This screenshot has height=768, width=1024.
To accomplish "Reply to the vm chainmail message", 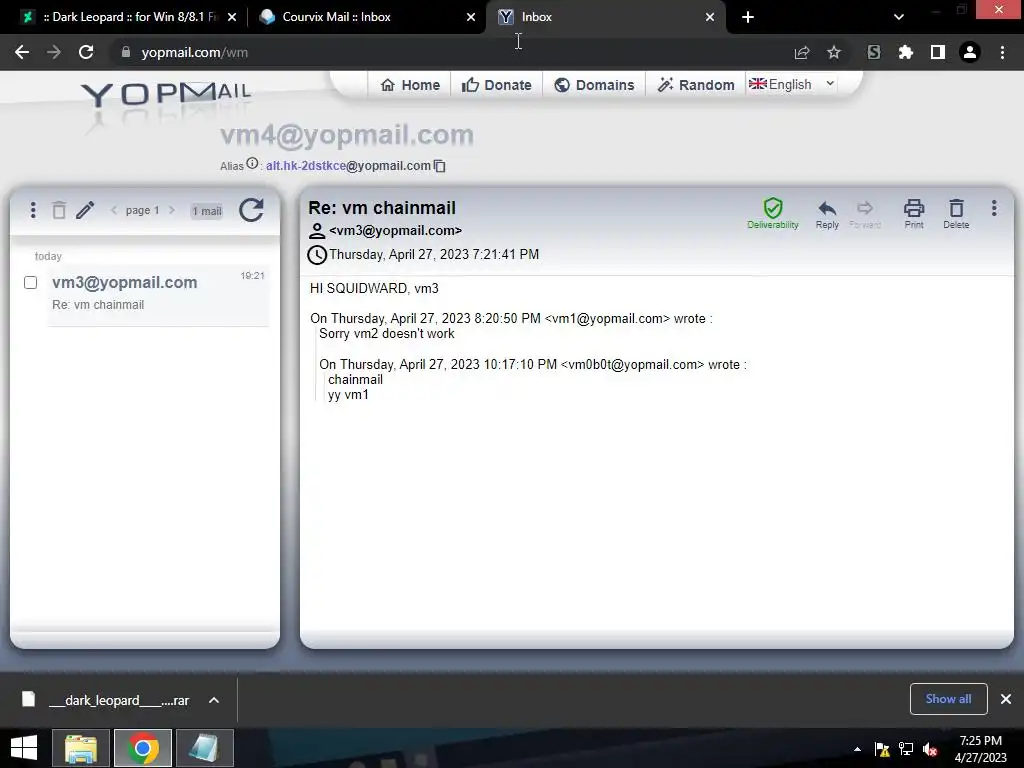I will 827,214.
